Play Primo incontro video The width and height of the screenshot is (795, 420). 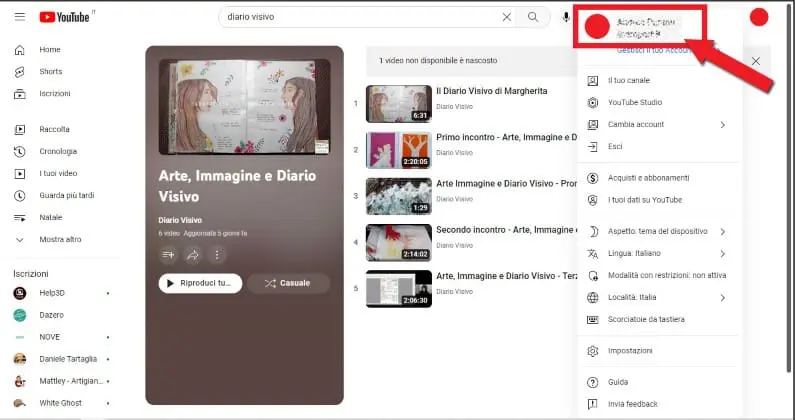point(507,137)
